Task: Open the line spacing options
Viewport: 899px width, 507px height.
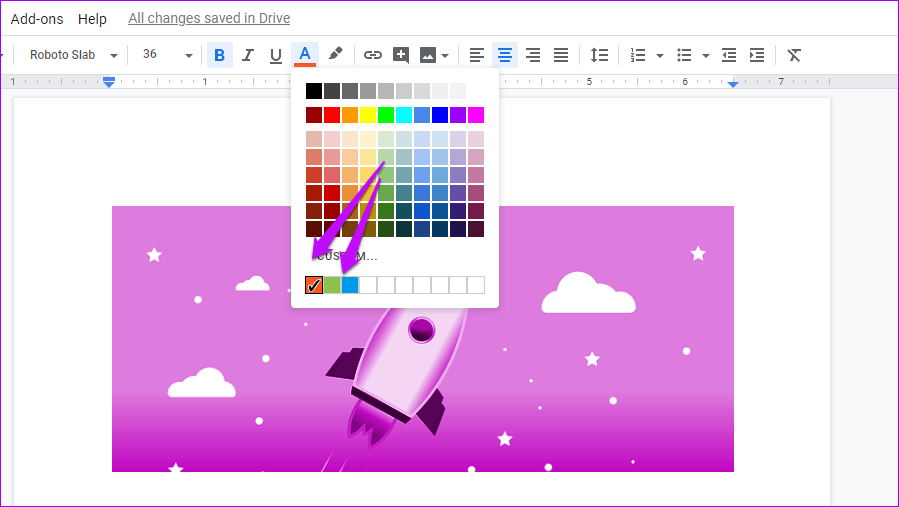Action: pyautogui.click(x=599, y=55)
